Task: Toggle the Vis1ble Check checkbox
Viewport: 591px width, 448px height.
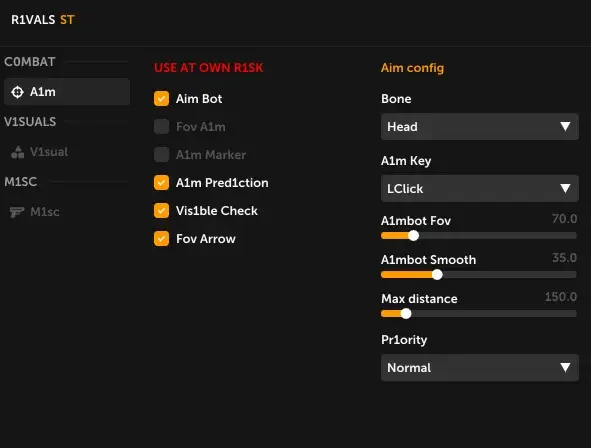Action: point(161,211)
